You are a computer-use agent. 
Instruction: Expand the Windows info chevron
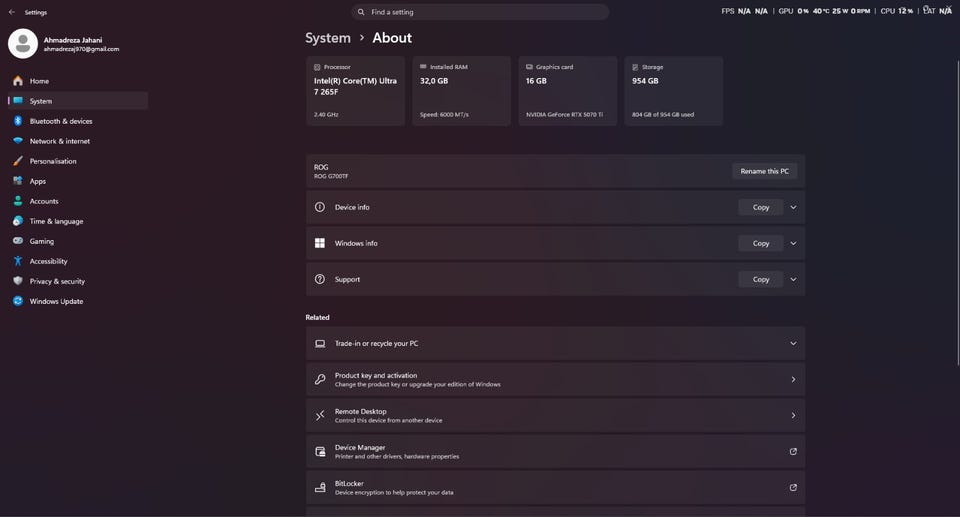(793, 243)
